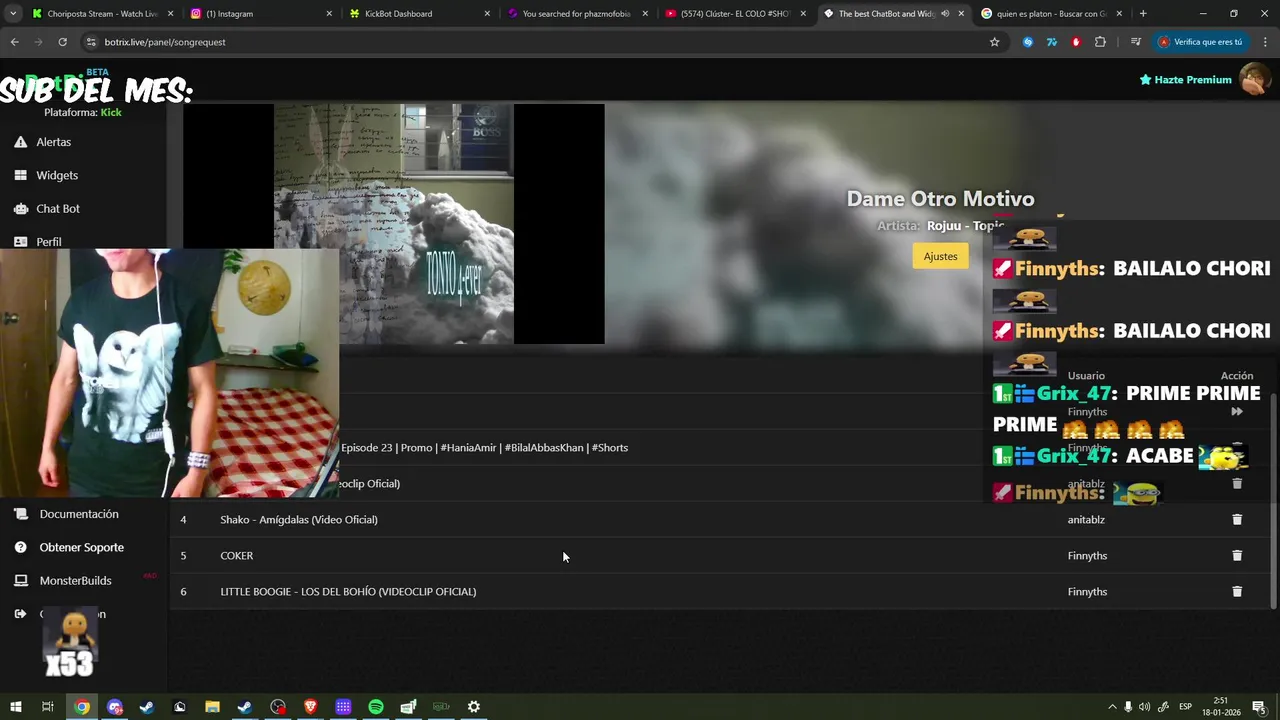Reload the page
Image resolution: width=1280 pixels, height=720 pixels.
[62, 42]
